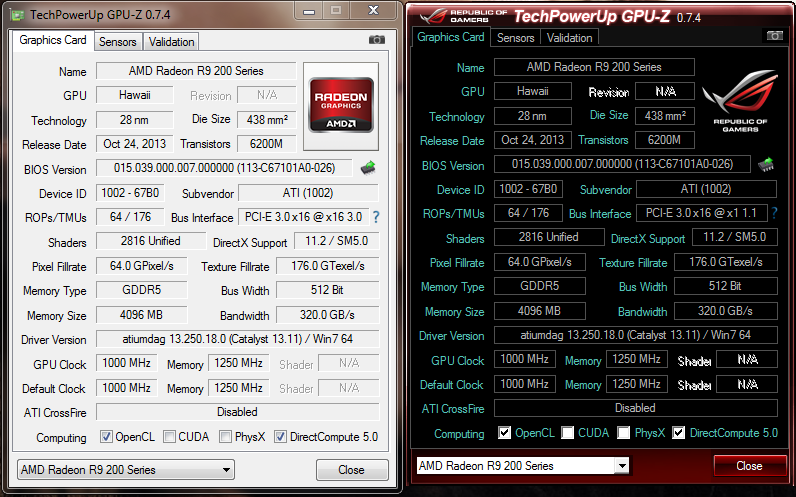Click BIOS save chip icon in ROG window
Image resolution: width=796 pixels, height=497 pixels.
(766, 164)
